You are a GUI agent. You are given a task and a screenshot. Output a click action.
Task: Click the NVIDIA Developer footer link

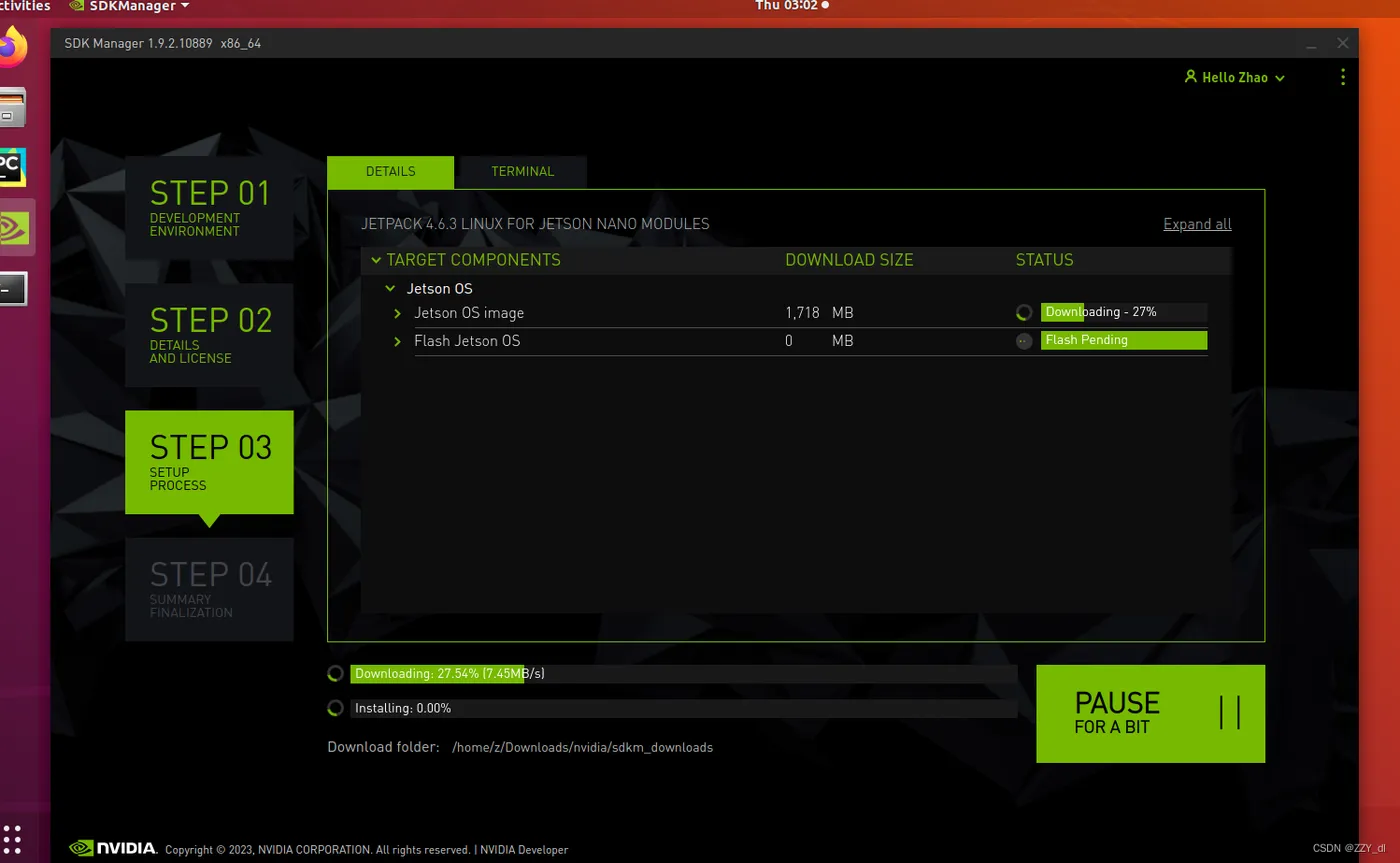523,850
